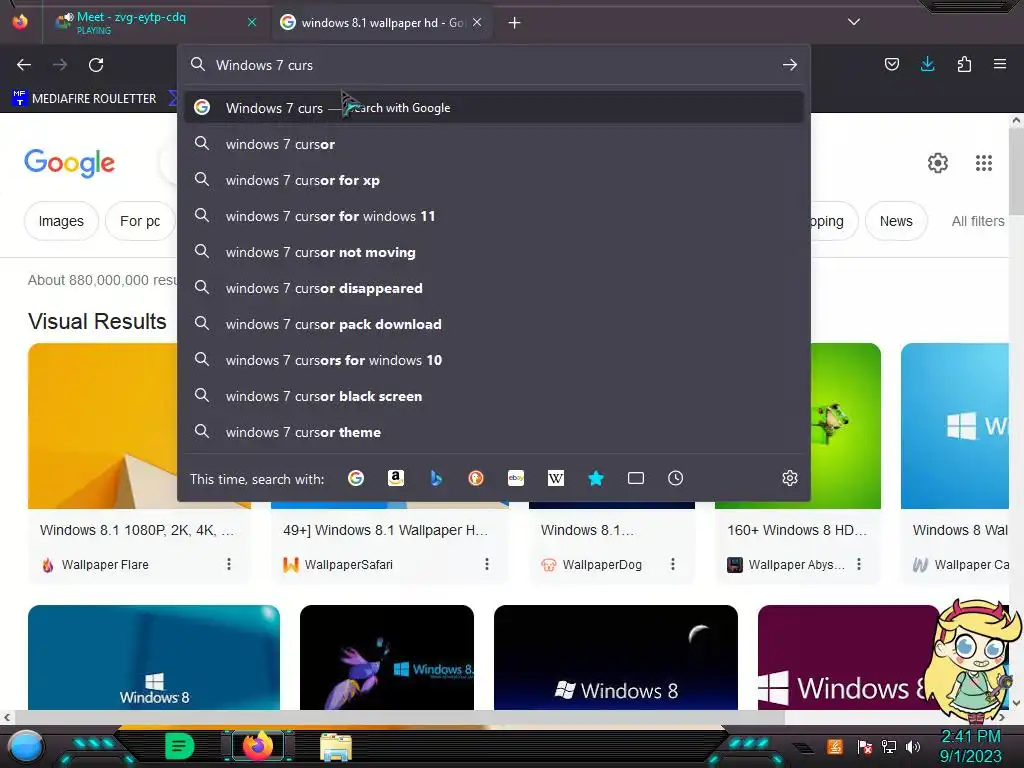This screenshot has width=1024, height=768.
Task: Open All filters
Action: [978, 221]
